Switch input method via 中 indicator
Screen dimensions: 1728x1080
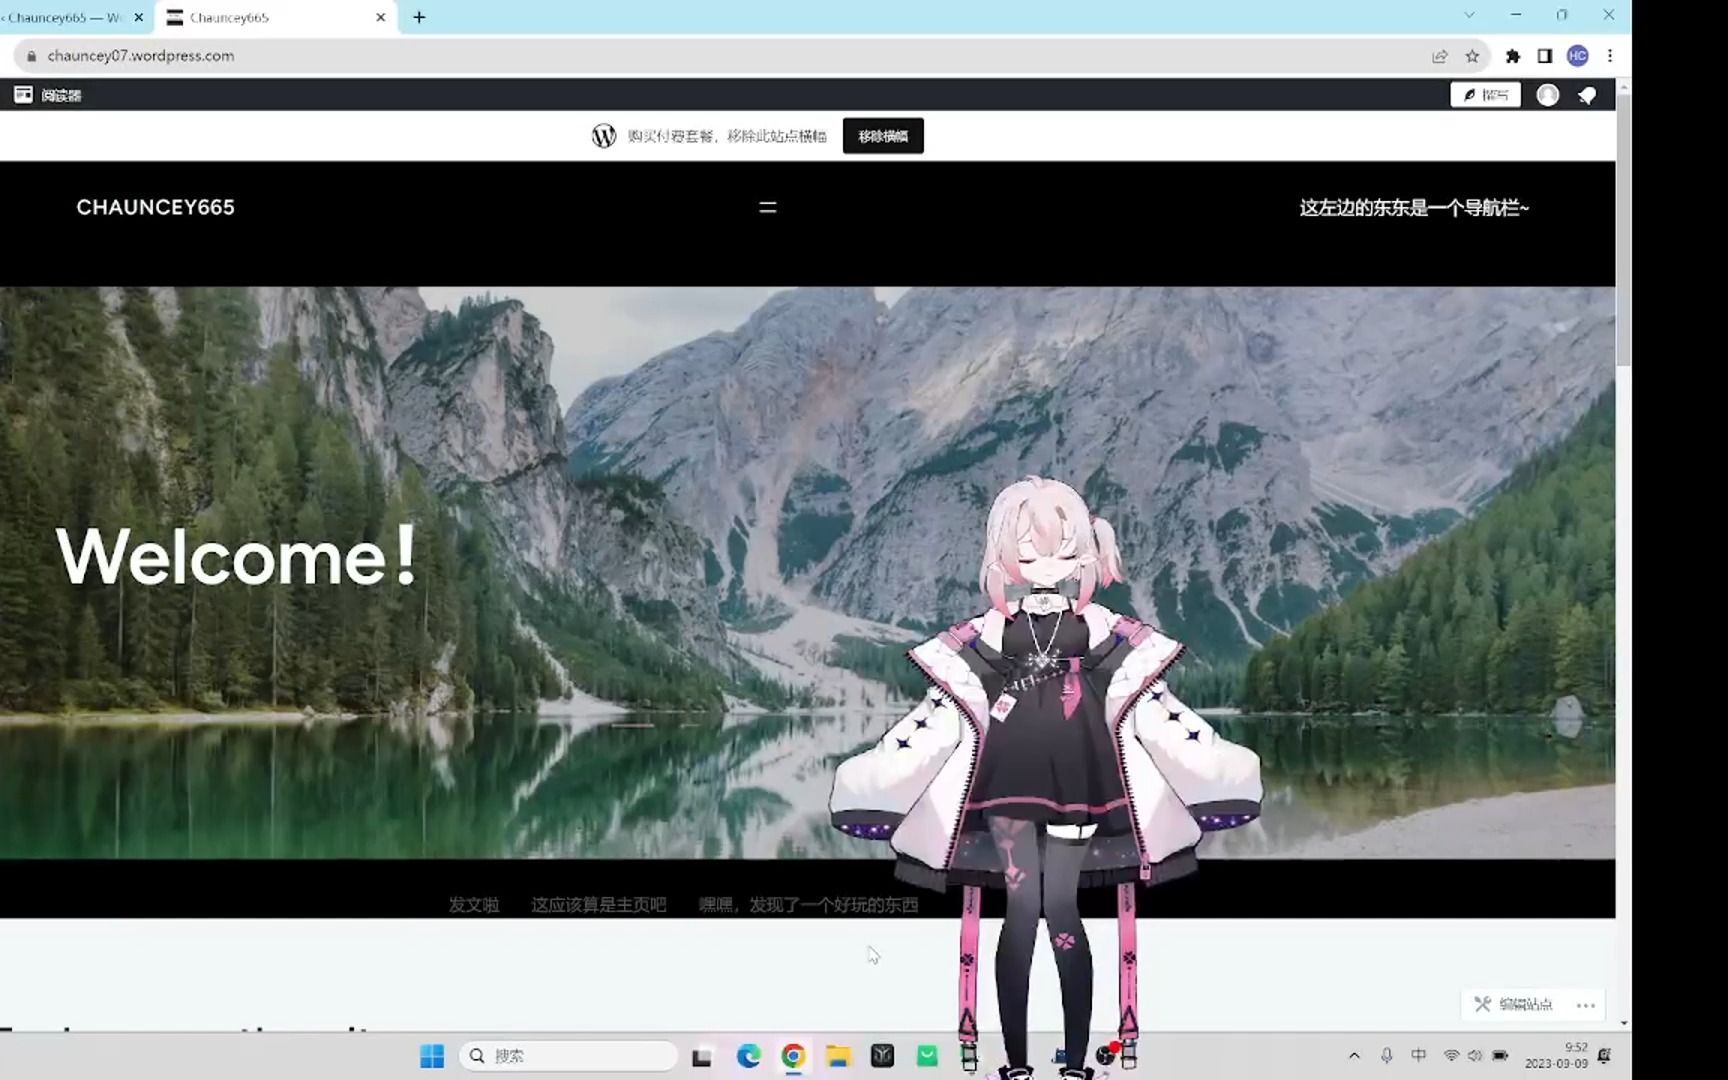[x=1419, y=1056]
